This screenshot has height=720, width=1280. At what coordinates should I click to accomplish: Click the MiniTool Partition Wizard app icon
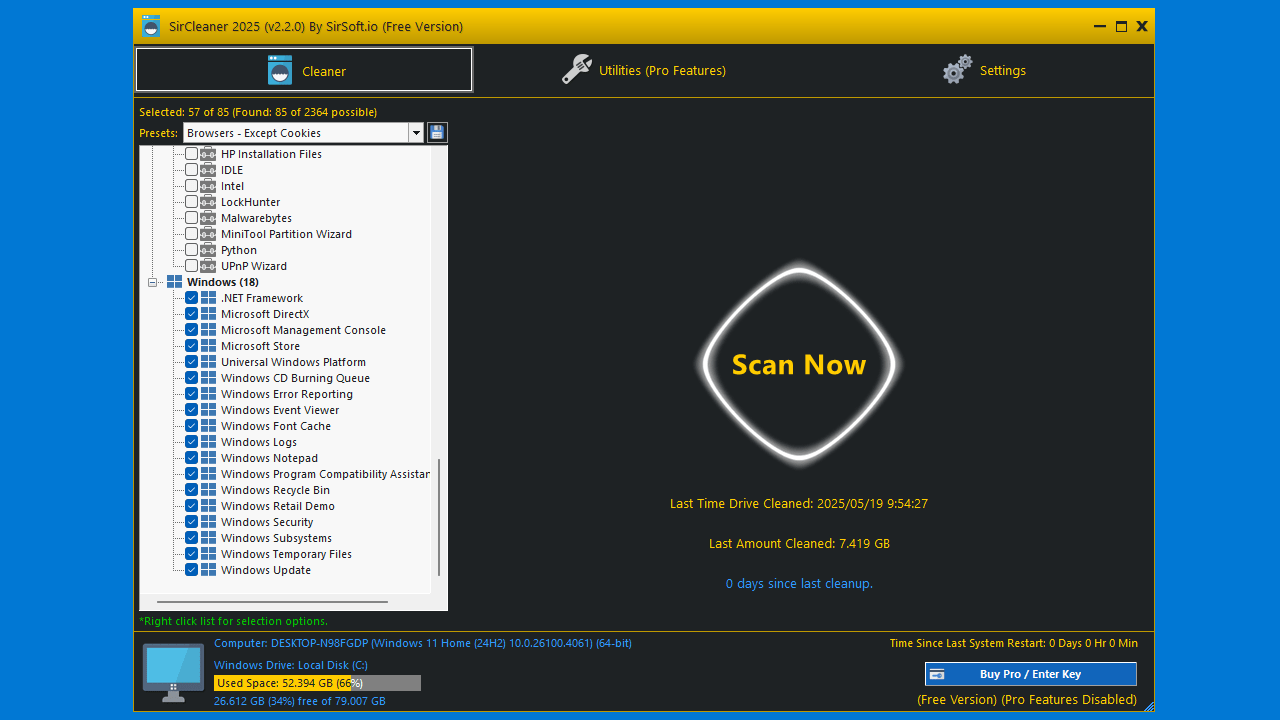208,234
